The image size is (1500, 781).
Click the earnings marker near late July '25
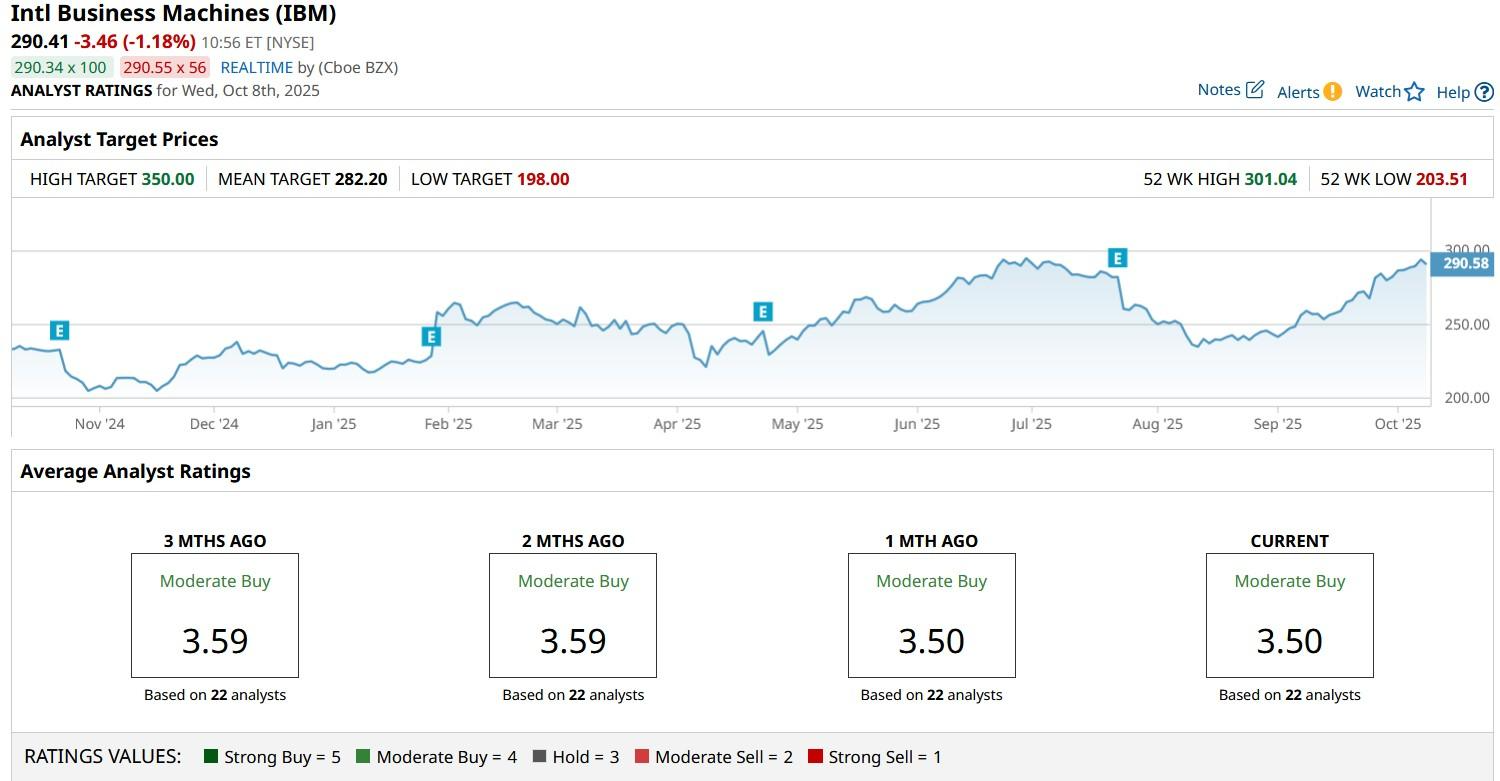1117,258
